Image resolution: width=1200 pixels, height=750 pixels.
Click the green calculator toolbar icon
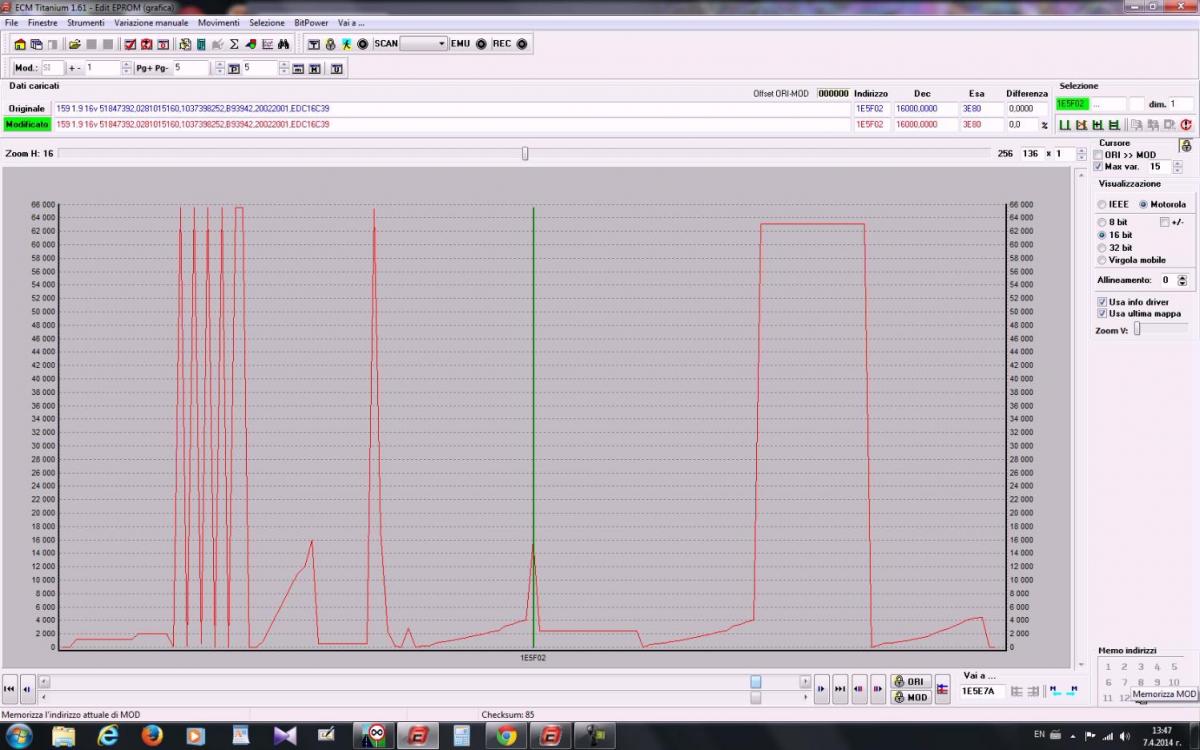point(201,44)
